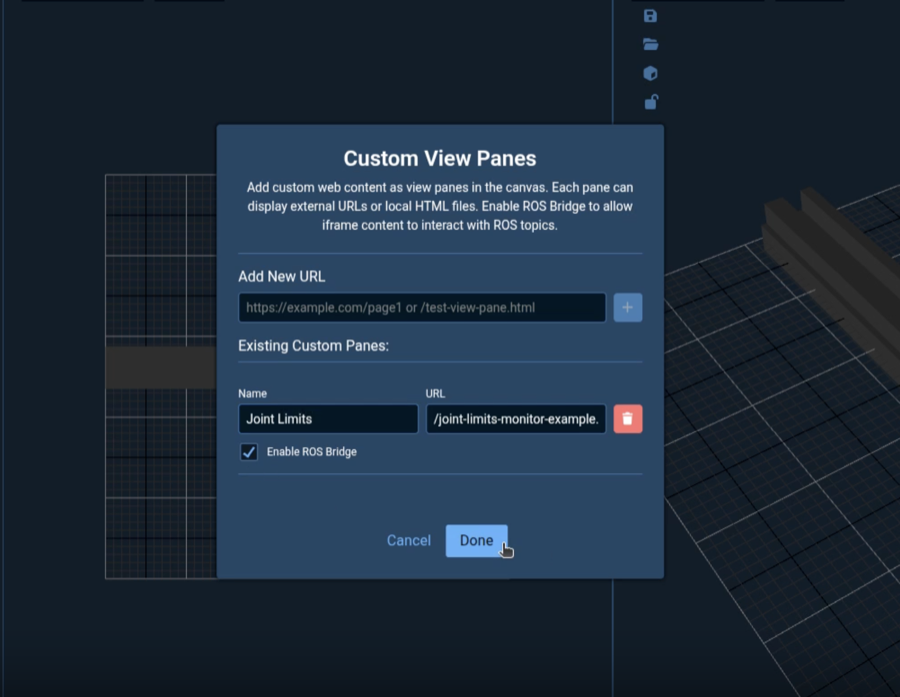Viewport: 900px width, 697px height.
Task: Click Cancel to dismiss the dialog
Action: tap(408, 540)
